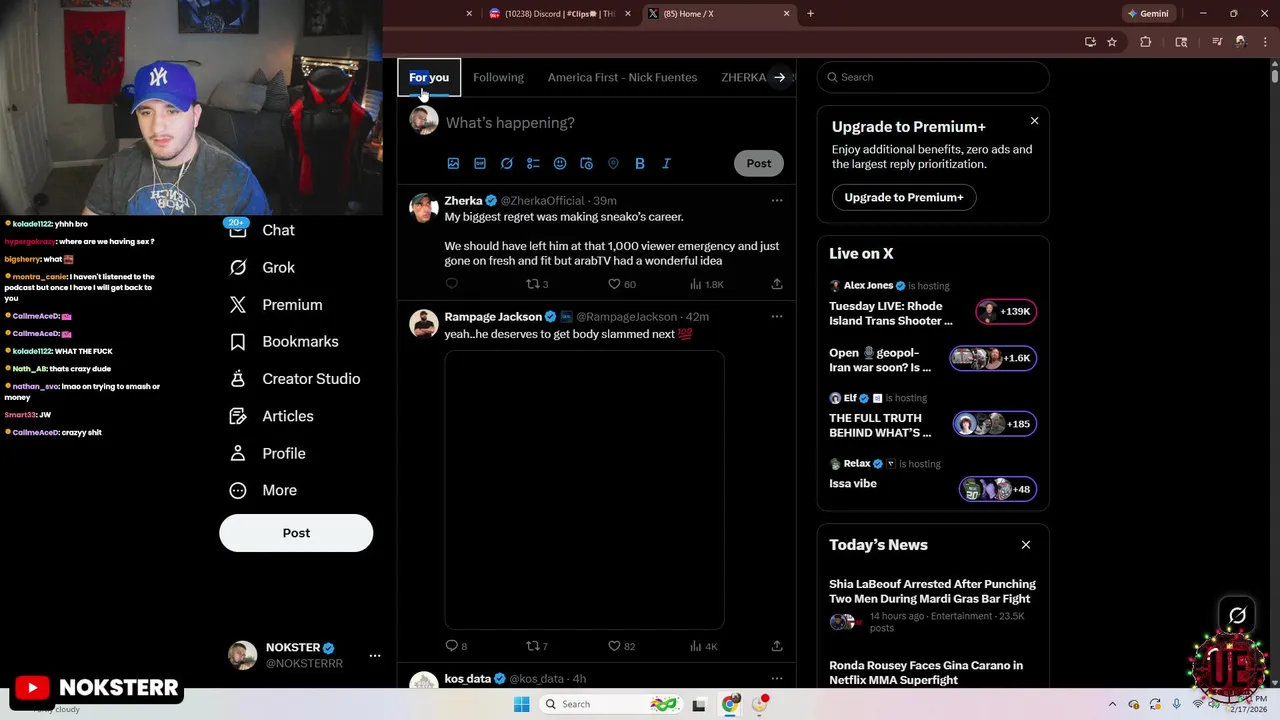1280x720 pixels.
Task: Open More options in the sidebar
Action: (263, 490)
